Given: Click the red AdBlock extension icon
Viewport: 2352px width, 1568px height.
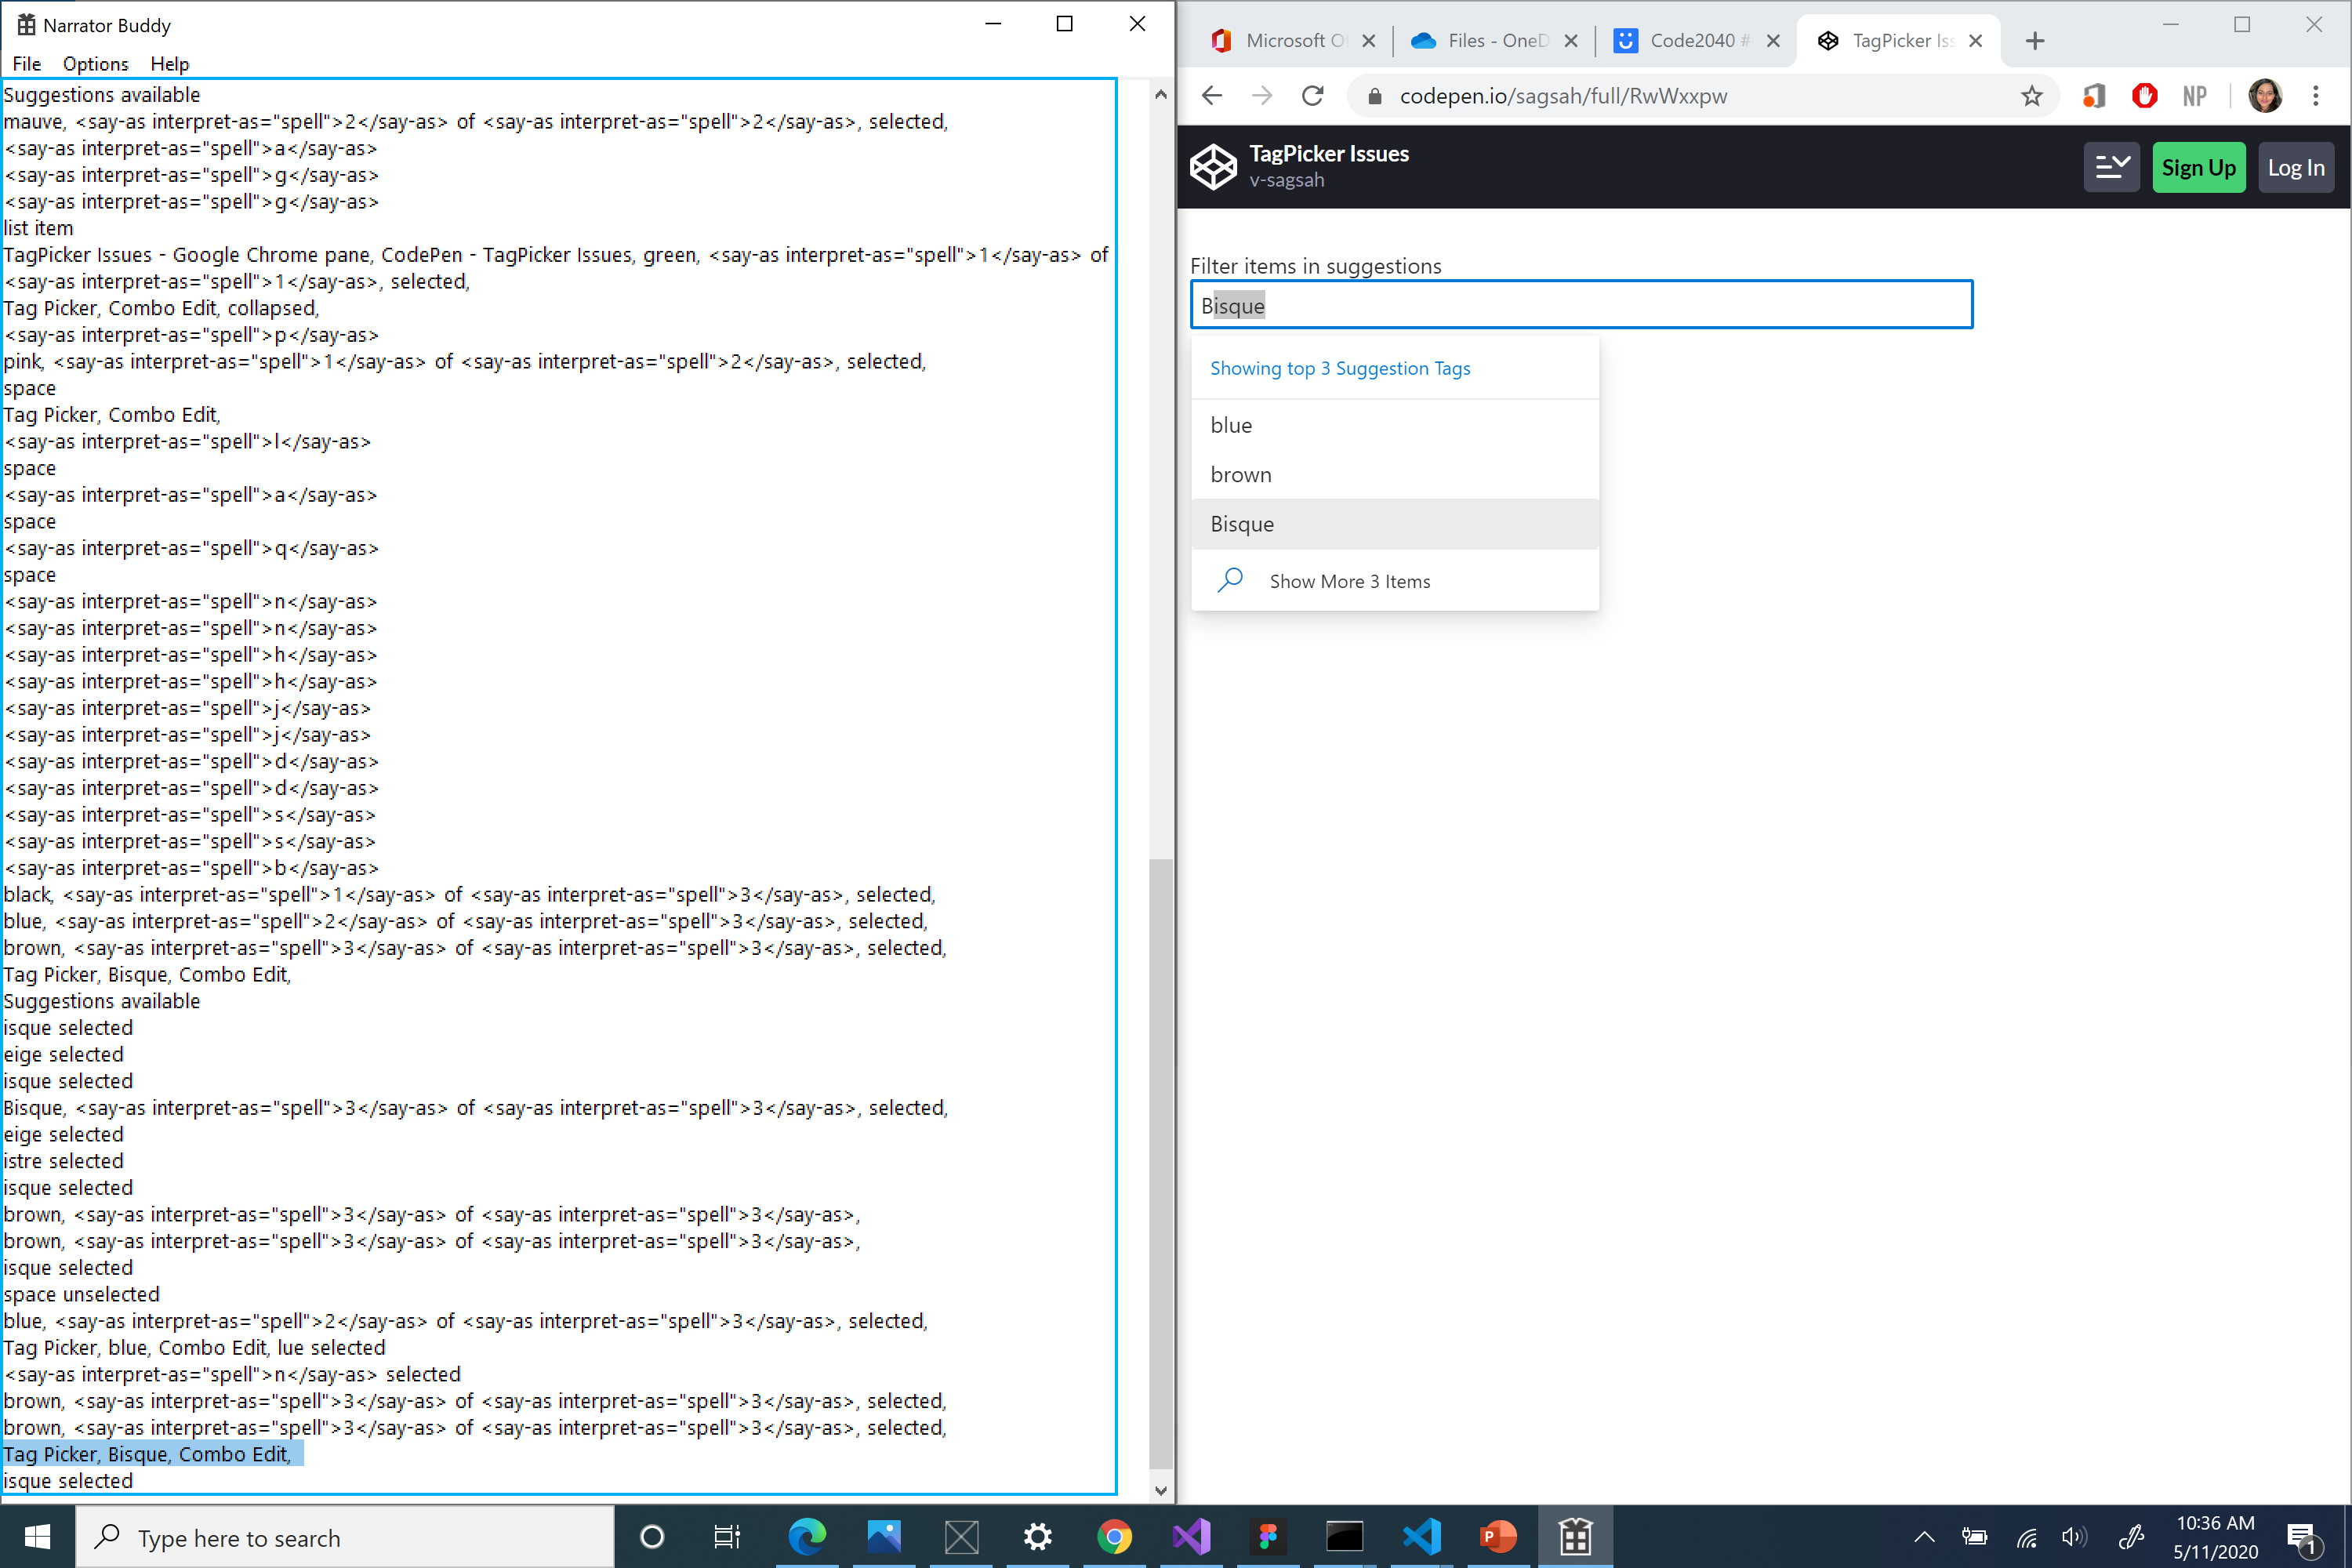Looking at the screenshot, I should tap(2144, 96).
